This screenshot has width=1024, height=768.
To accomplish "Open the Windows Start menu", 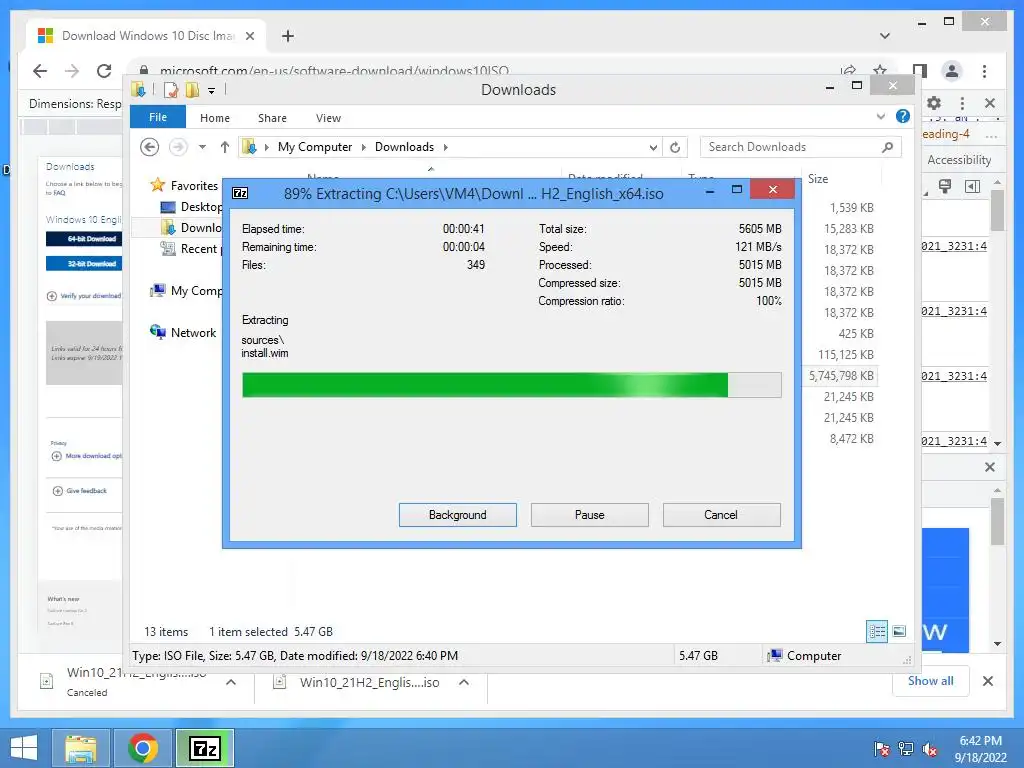I will point(24,748).
